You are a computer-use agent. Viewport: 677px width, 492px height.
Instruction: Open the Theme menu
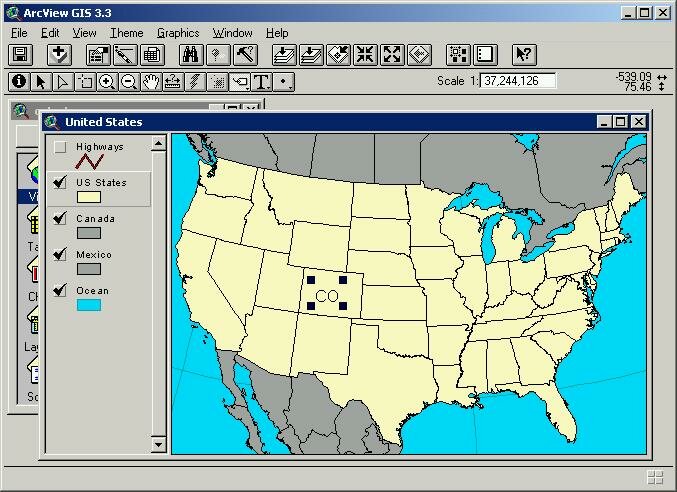pyautogui.click(x=127, y=33)
